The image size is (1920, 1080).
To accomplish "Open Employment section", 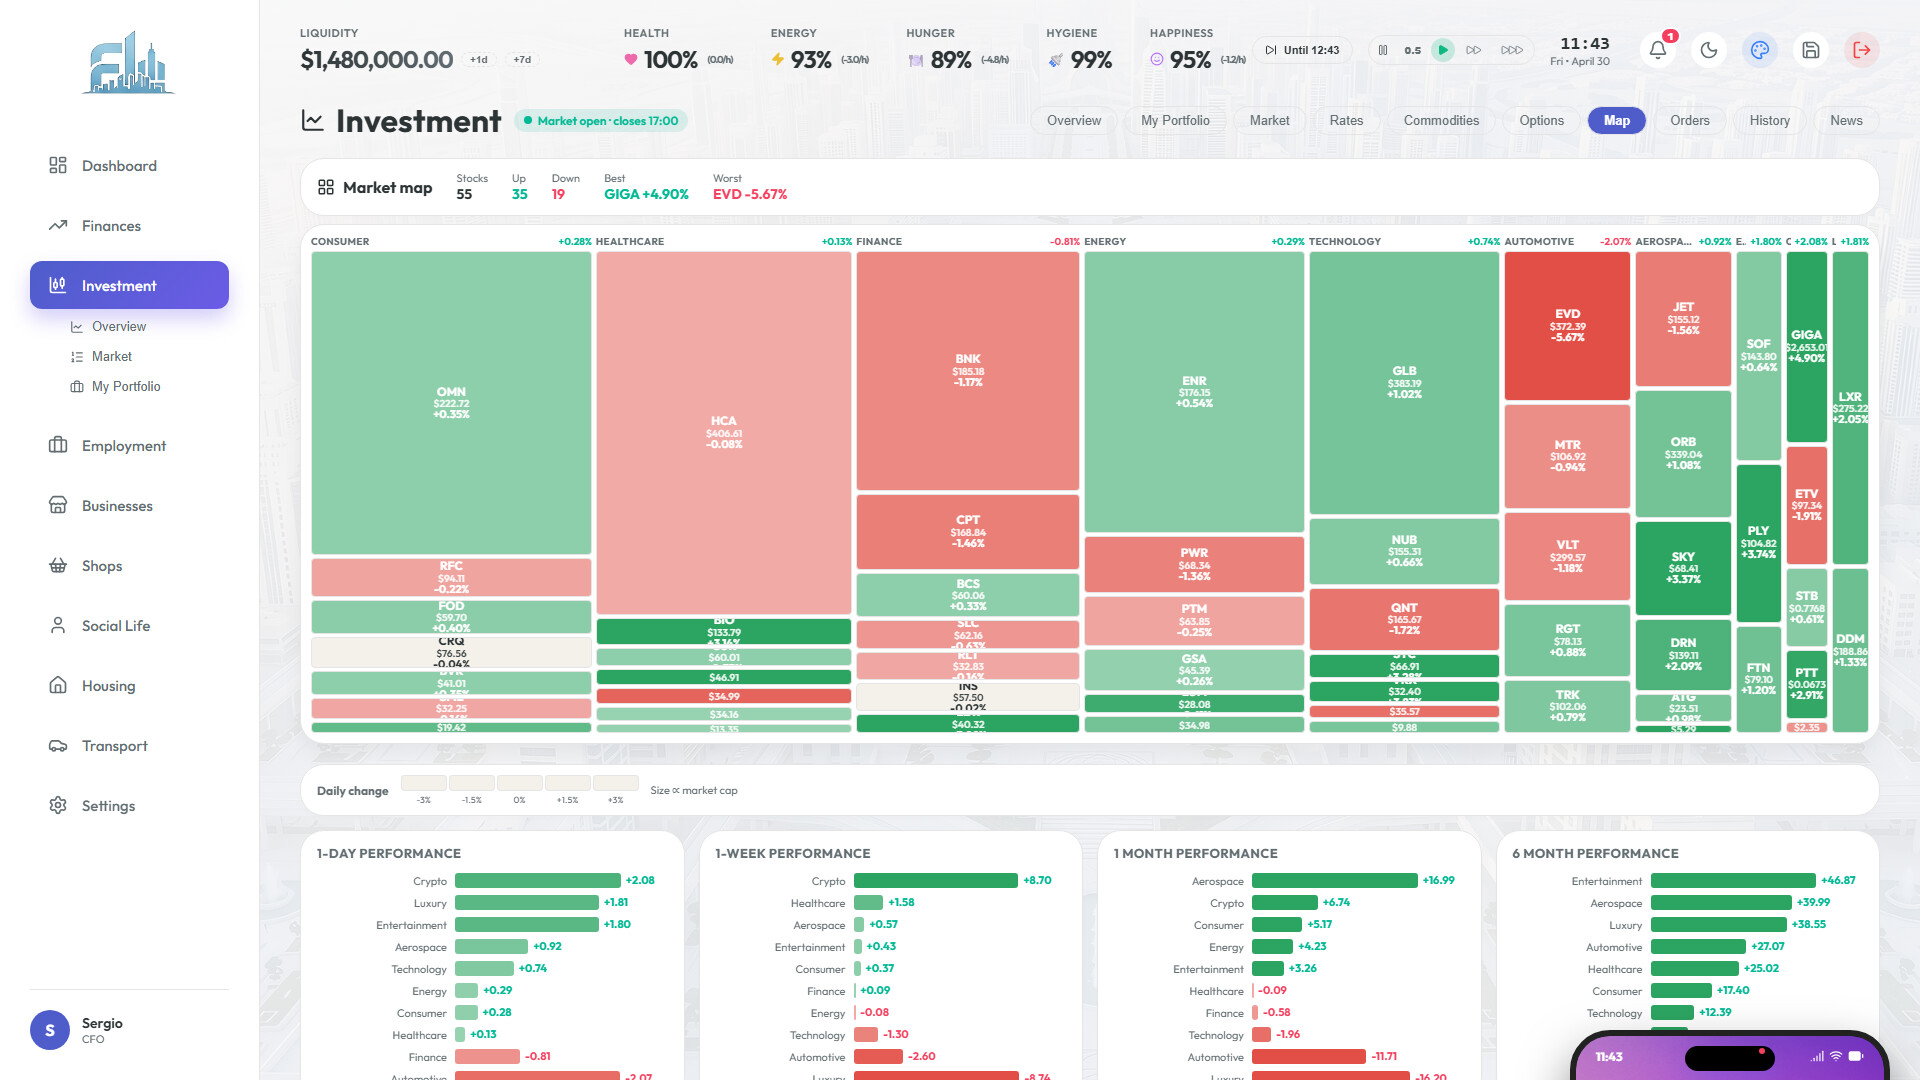I will click(129, 446).
